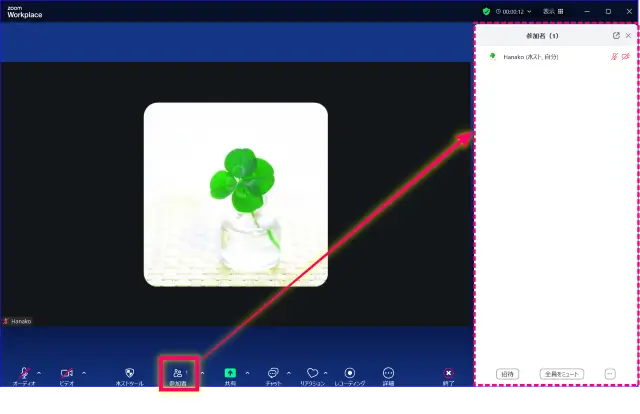
Task: Click the Invite (招待) button
Action: tap(508, 374)
